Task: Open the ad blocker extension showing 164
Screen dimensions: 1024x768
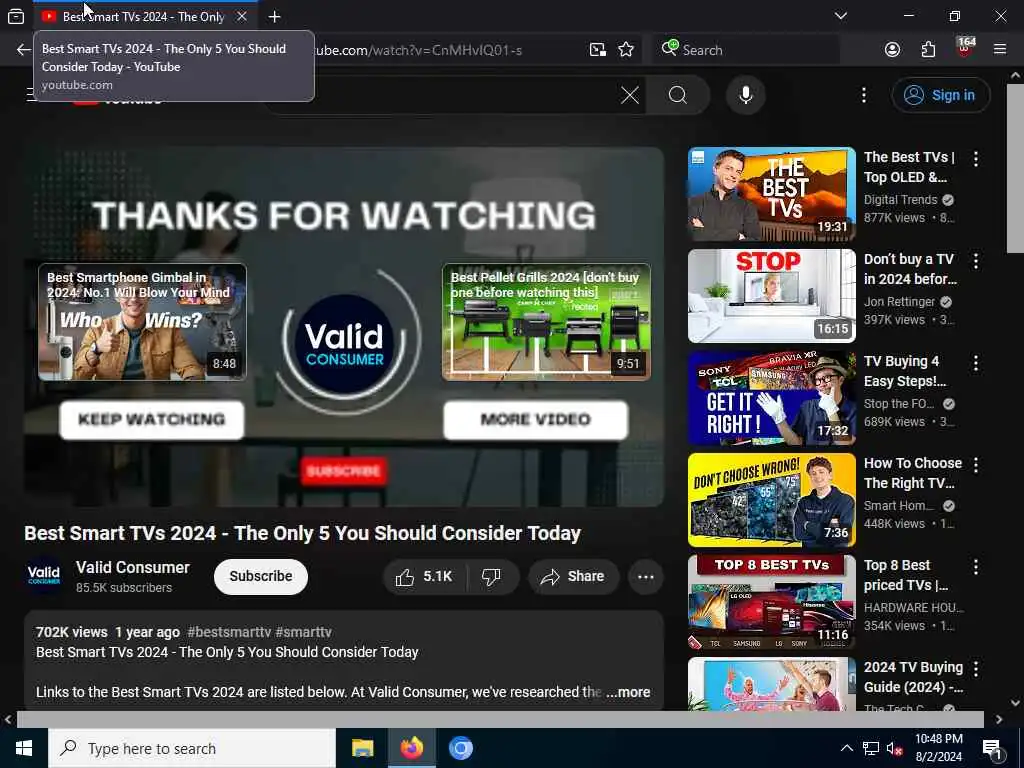Action: click(965, 47)
